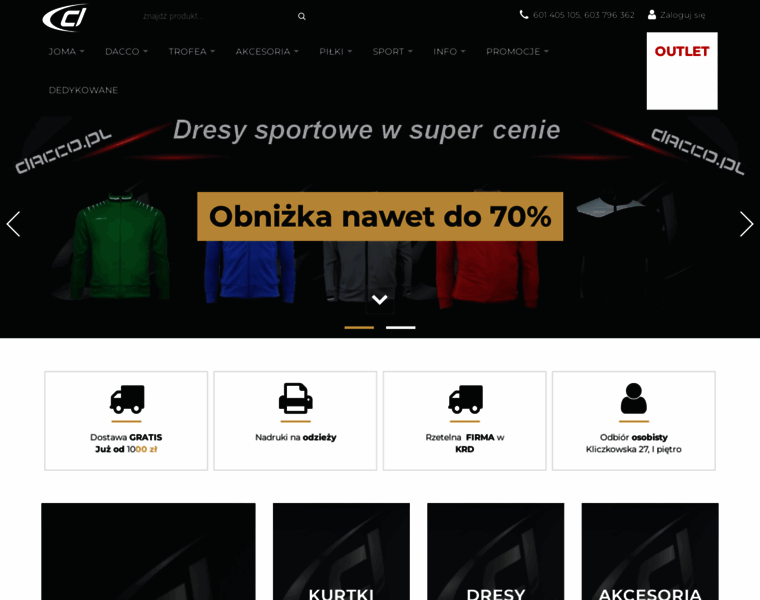Open the DEDYKOWANE menu item
Image resolution: width=760 pixels, height=600 pixels.
pyautogui.click(x=83, y=90)
